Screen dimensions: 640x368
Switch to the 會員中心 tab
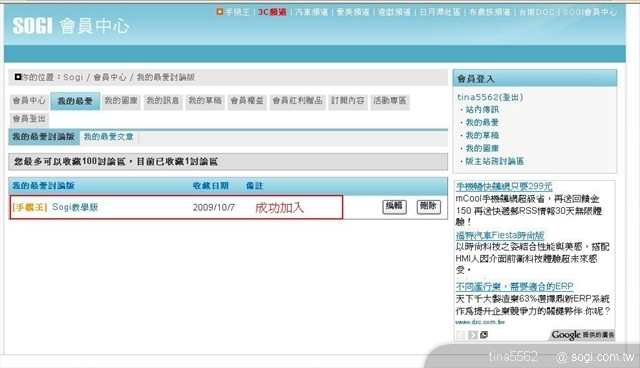(29, 101)
